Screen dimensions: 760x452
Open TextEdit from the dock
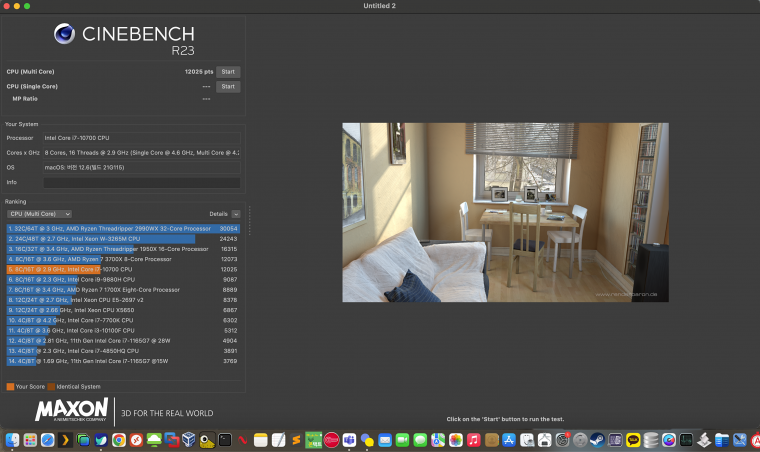click(x=278, y=440)
